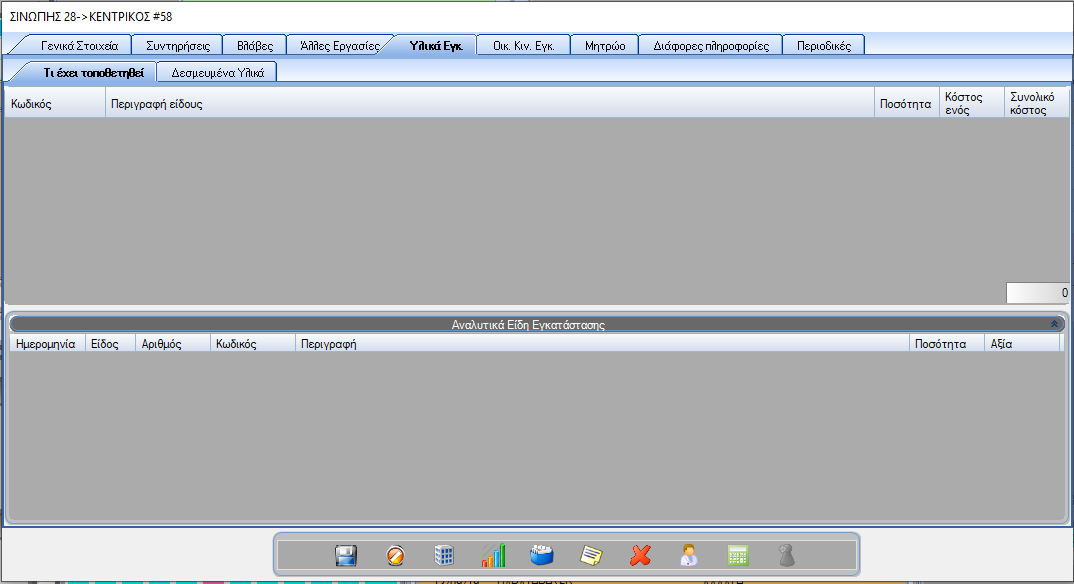Open the green calculator icon

point(738,555)
